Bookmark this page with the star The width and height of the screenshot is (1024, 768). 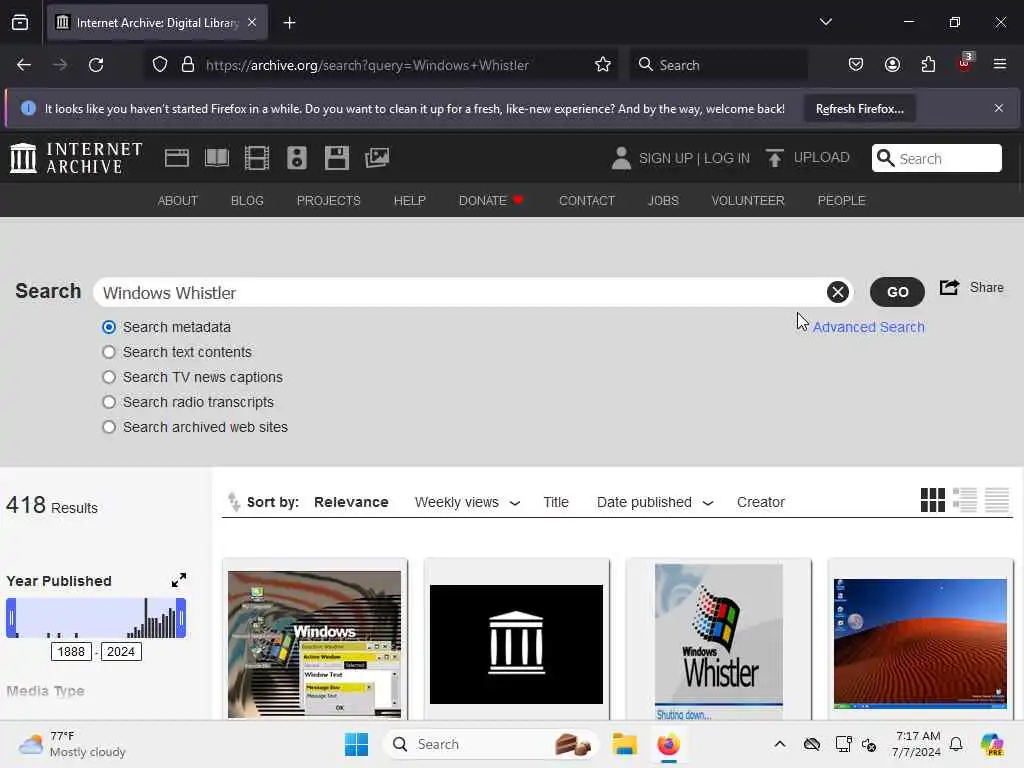pos(603,65)
